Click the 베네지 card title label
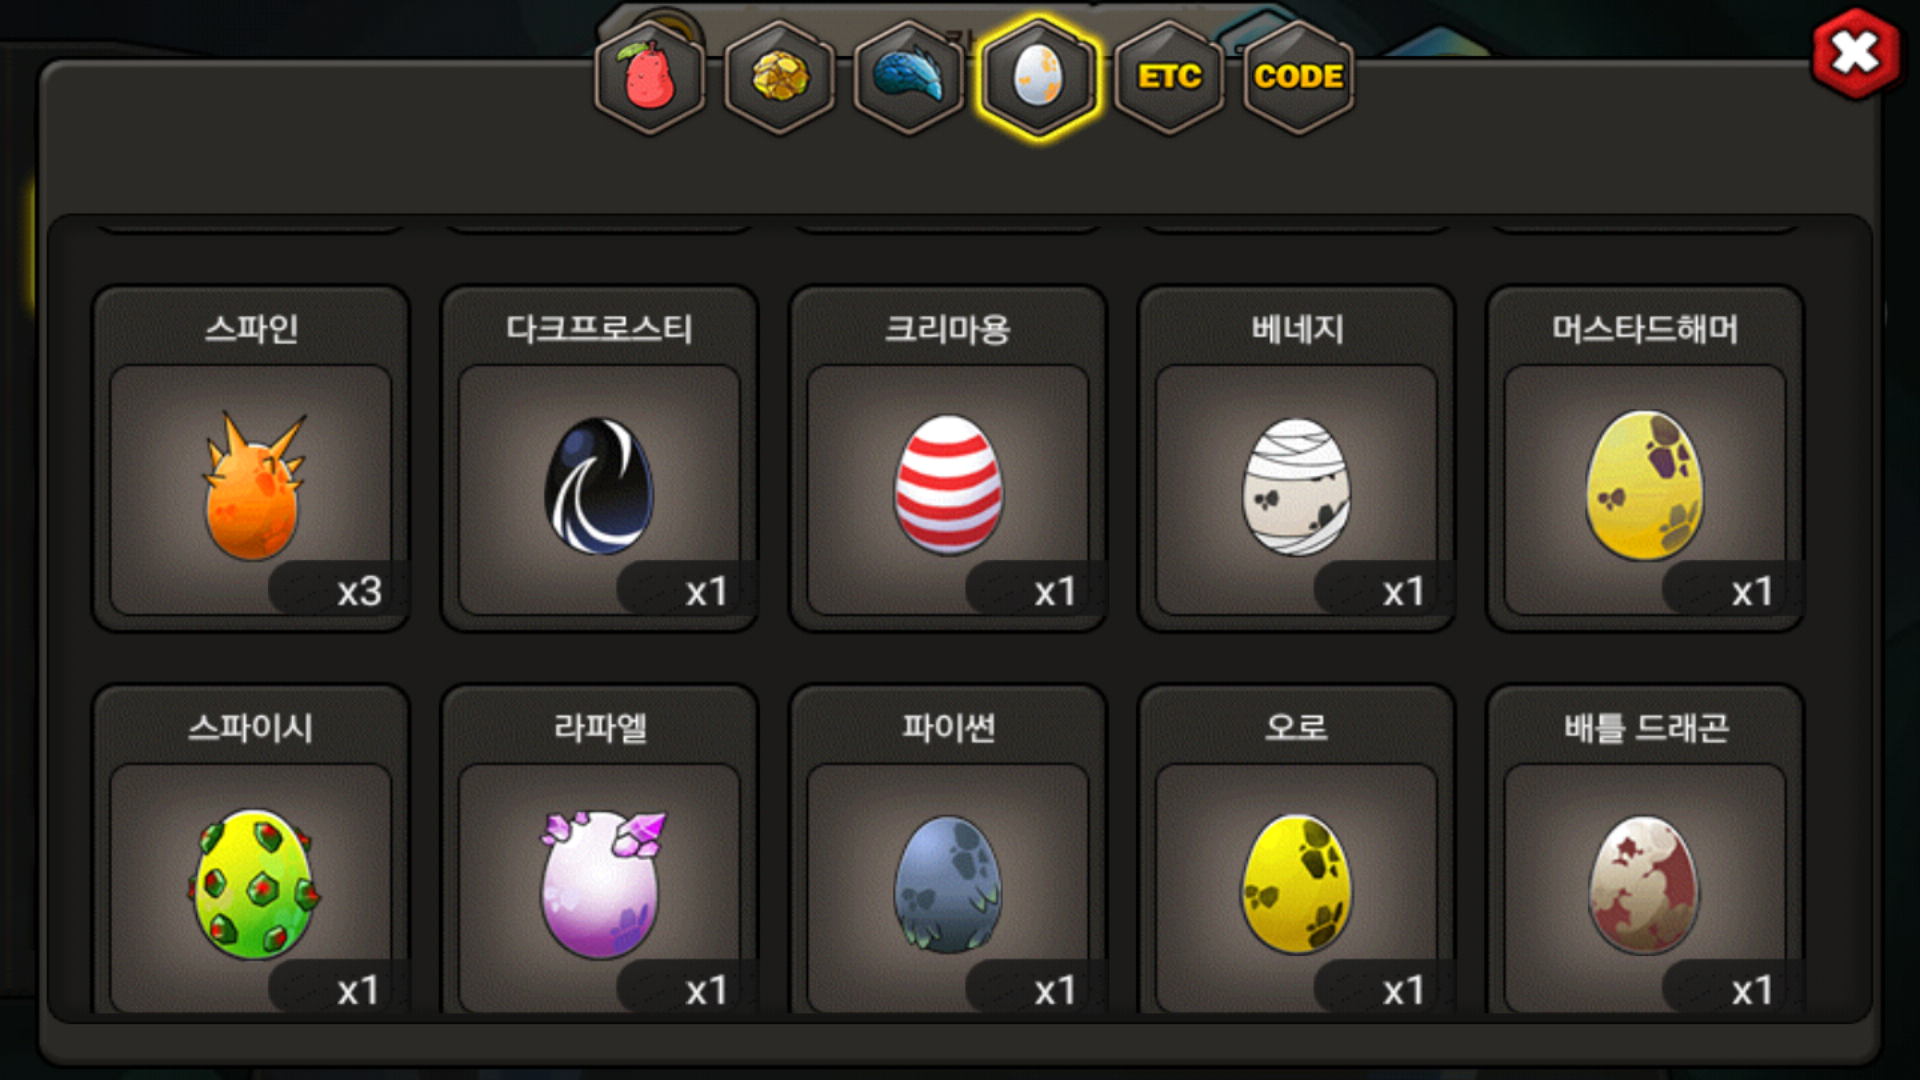The width and height of the screenshot is (1920, 1080). tap(1297, 329)
